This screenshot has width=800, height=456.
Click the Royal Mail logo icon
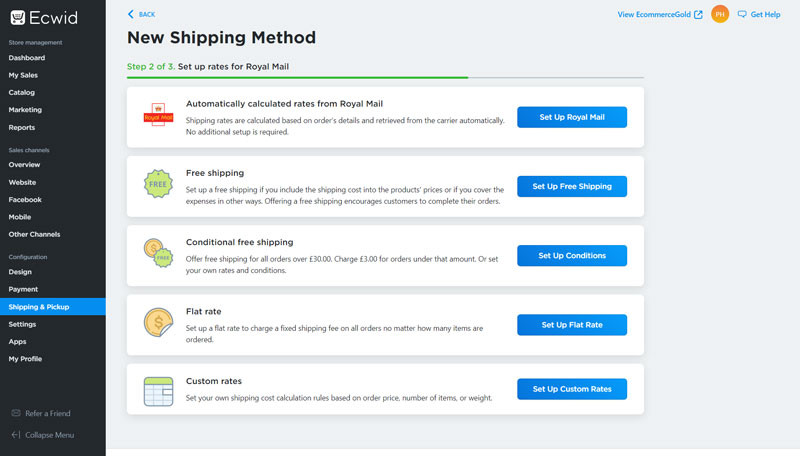[158, 115]
